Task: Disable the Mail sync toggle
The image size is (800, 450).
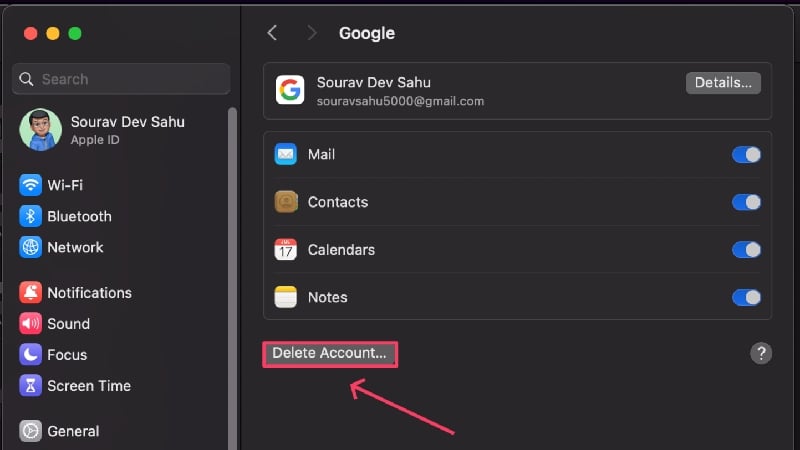Action: (746, 155)
